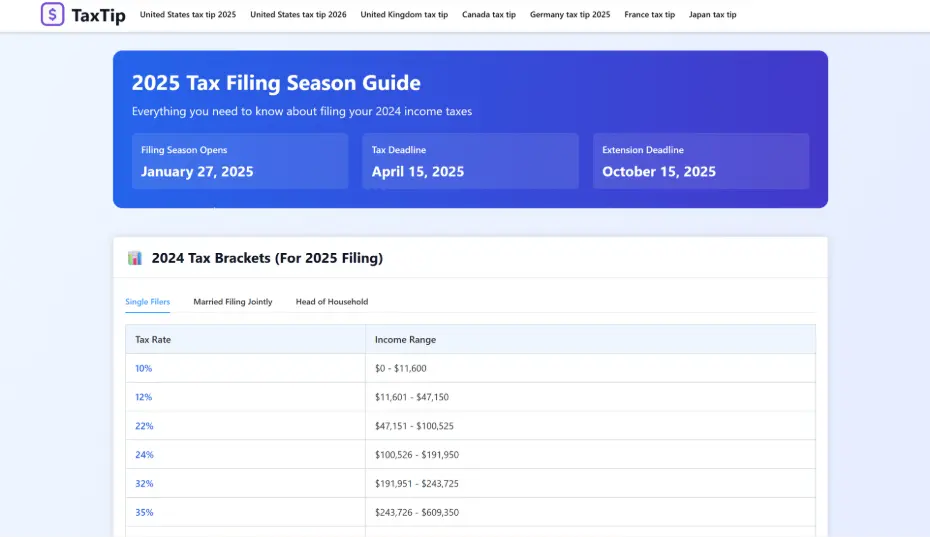The height and width of the screenshot is (537, 930).
Task: Click the 22% tax rate entry
Action: (144, 426)
